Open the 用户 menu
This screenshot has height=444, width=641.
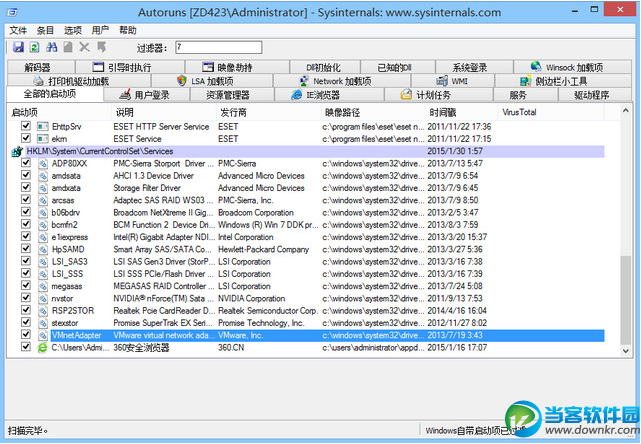100,30
